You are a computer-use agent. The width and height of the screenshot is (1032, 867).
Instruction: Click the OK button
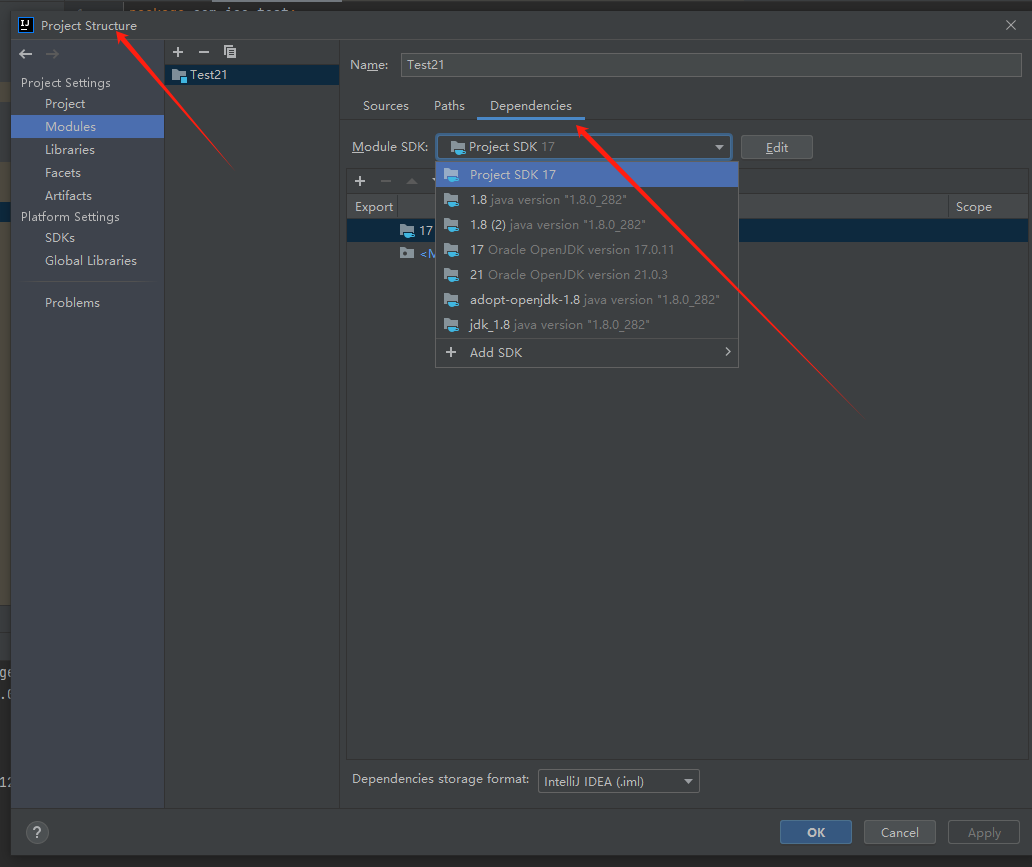[x=815, y=833]
